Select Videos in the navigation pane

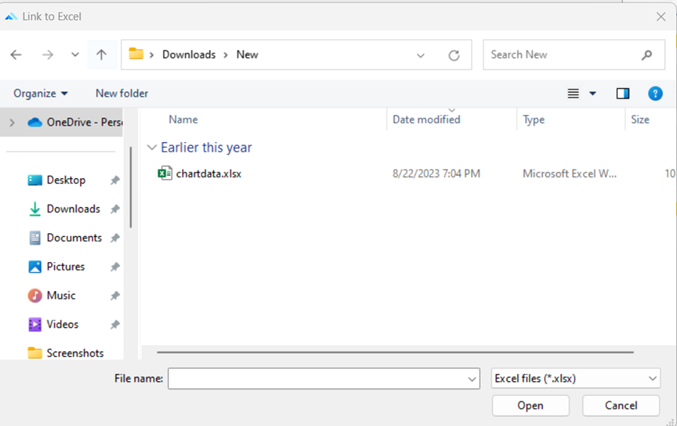[62, 325]
